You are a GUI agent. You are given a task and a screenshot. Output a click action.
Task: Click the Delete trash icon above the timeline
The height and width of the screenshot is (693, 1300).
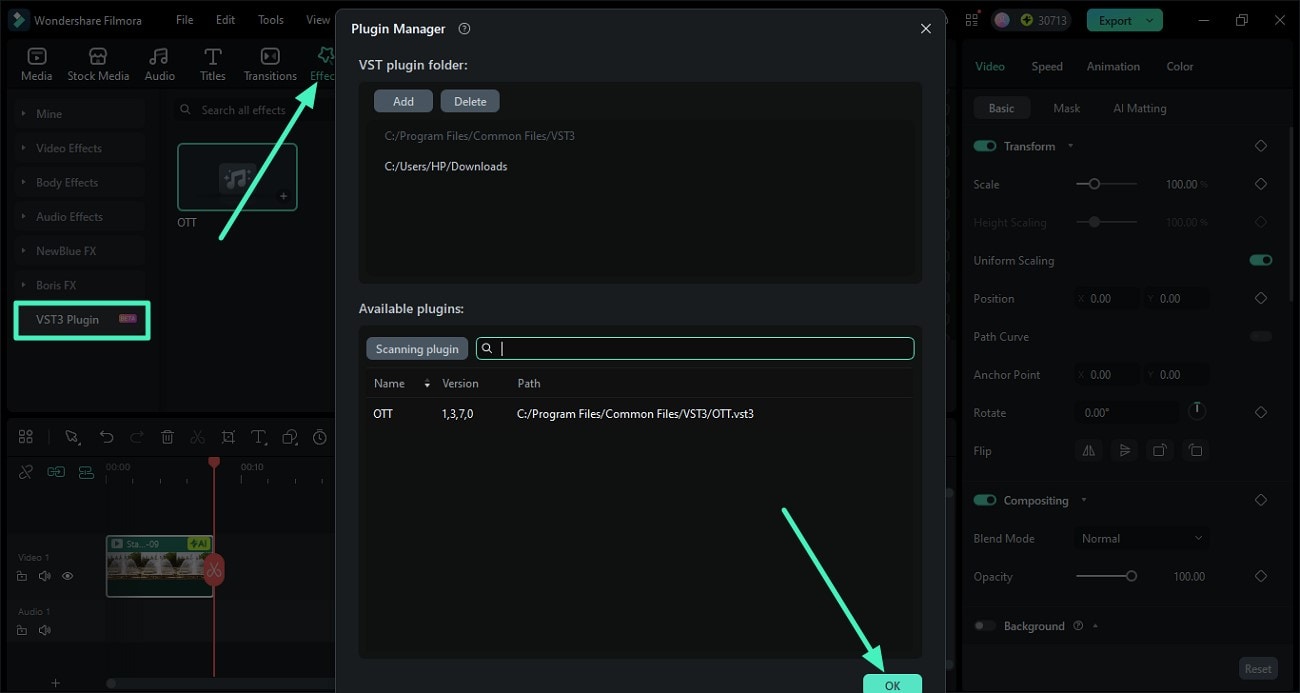167,437
